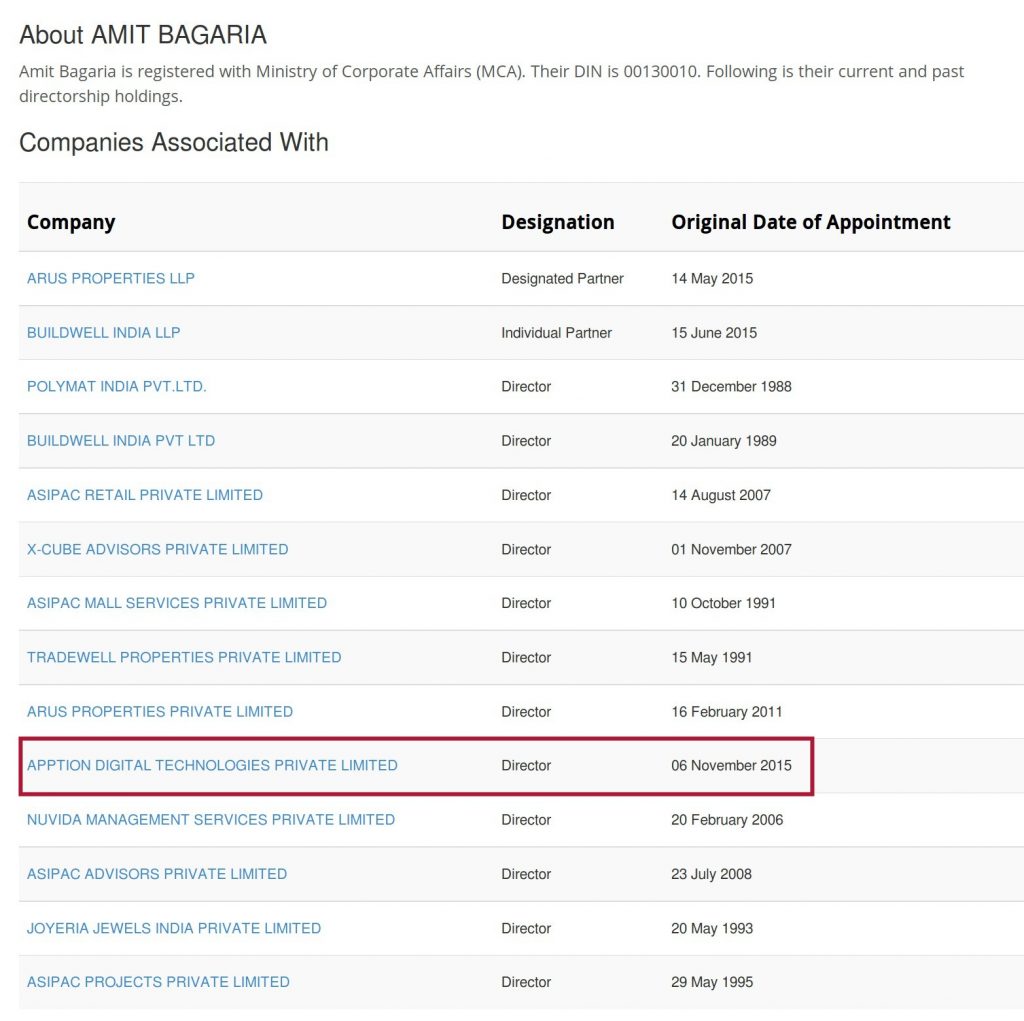Click the date '01 November 2007'
This screenshot has width=1024, height=1021.
[731, 549]
